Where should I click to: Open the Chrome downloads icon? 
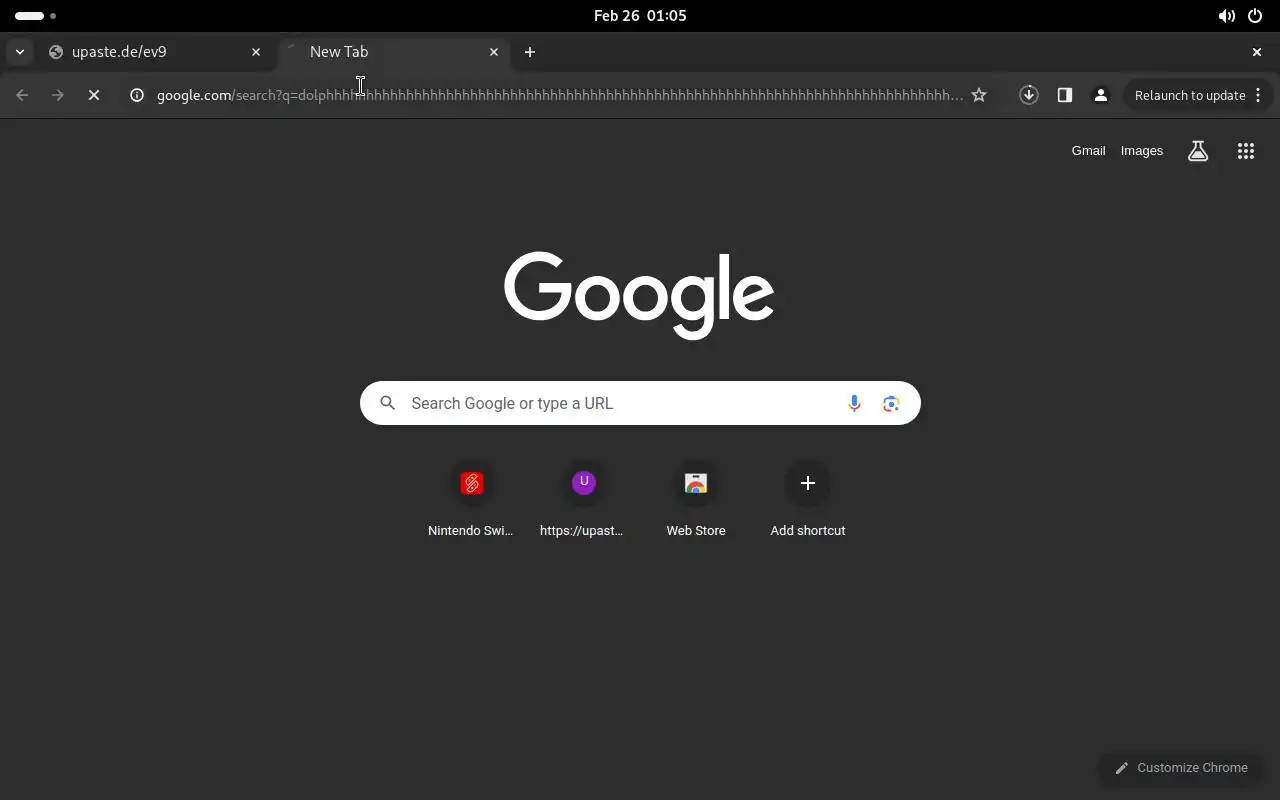tap(1028, 95)
